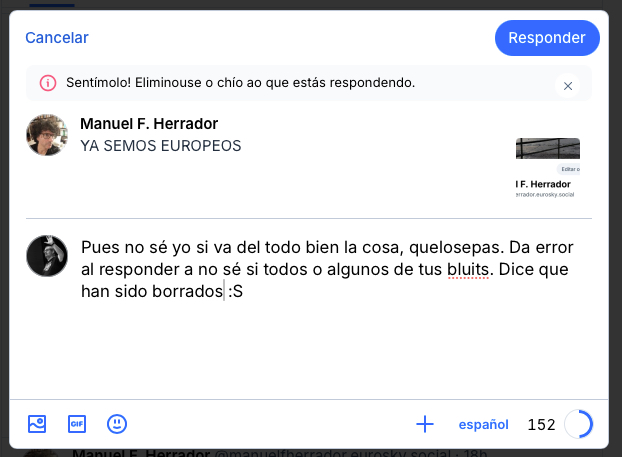Click the info icon in the error banner
Screen dimensions: 622x457
[x=47, y=83]
